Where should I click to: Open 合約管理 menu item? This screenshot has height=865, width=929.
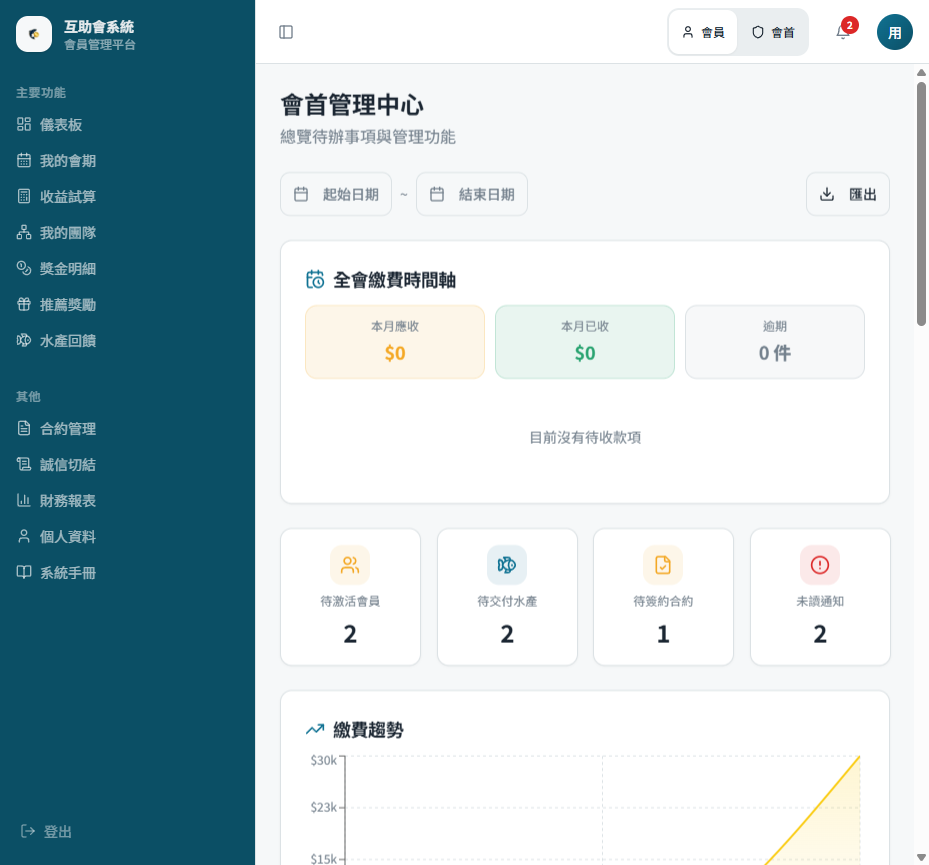click(127, 428)
